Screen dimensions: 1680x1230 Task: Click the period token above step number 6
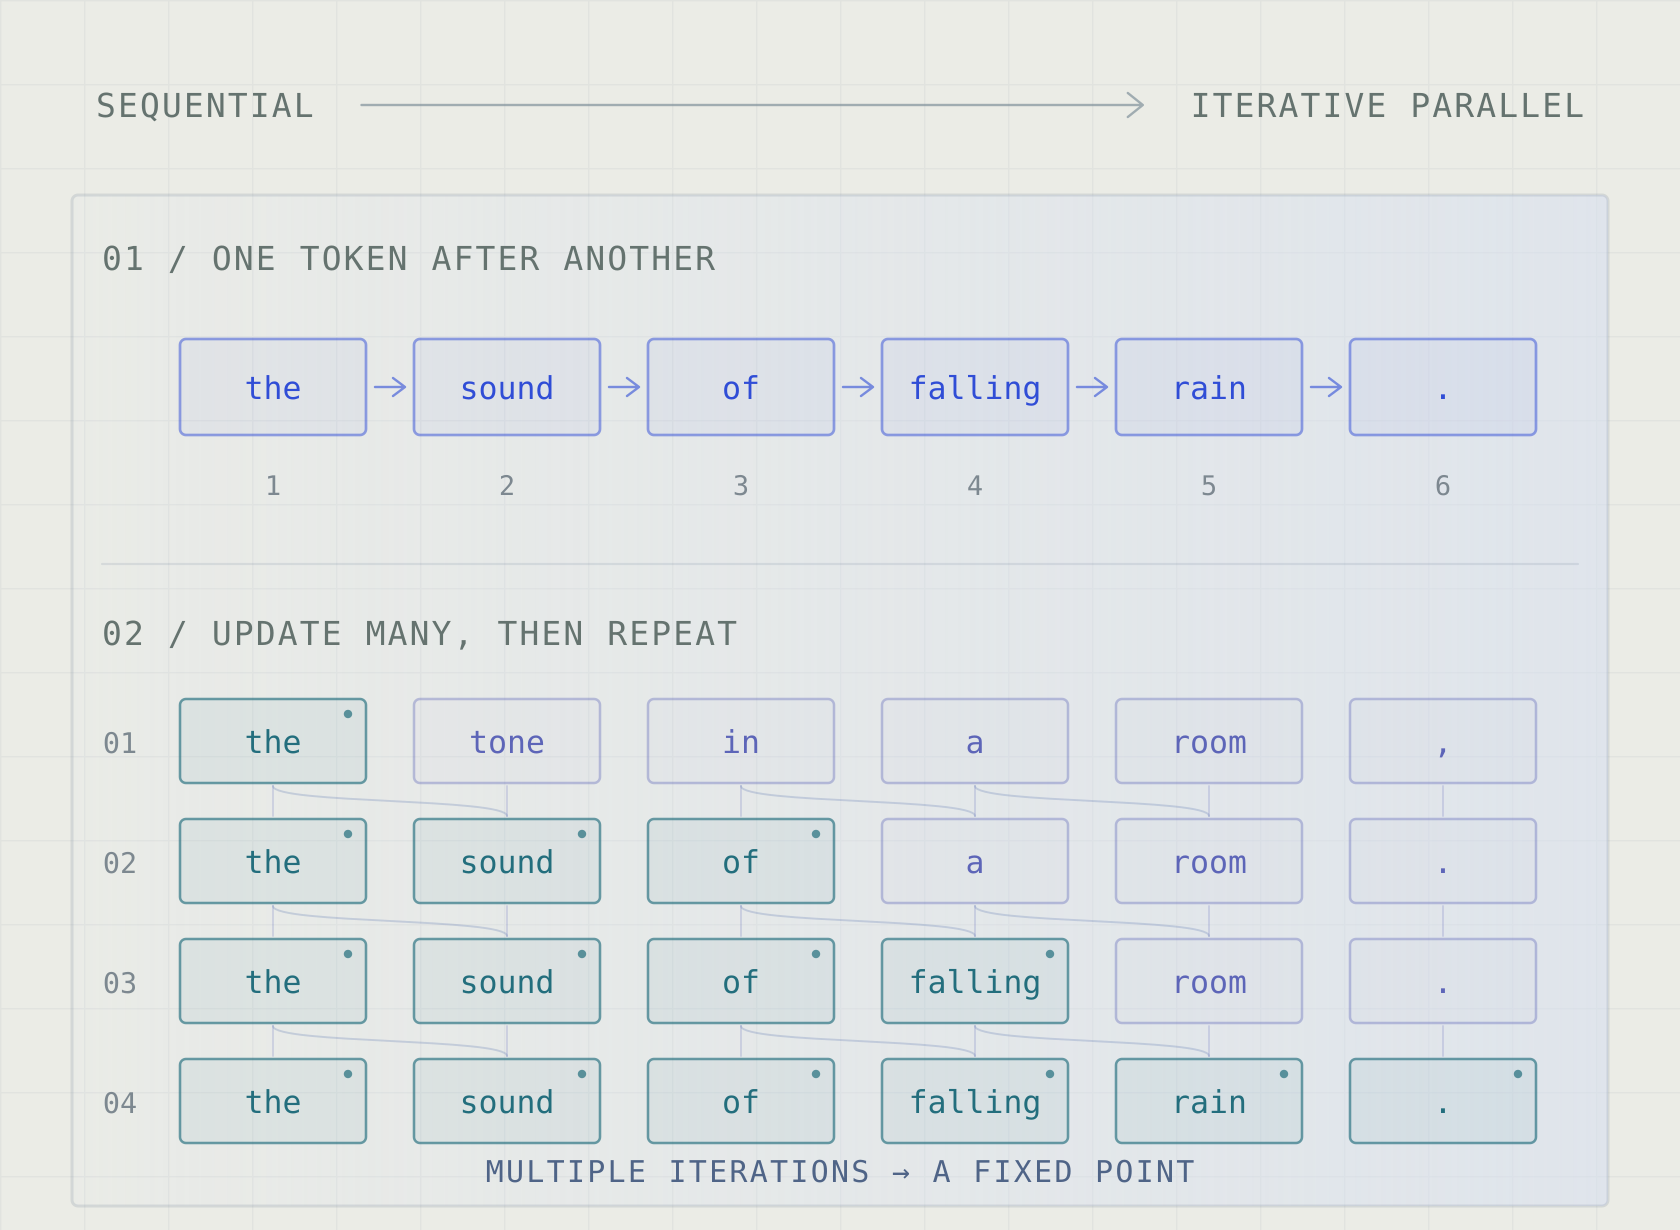coord(1443,387)
